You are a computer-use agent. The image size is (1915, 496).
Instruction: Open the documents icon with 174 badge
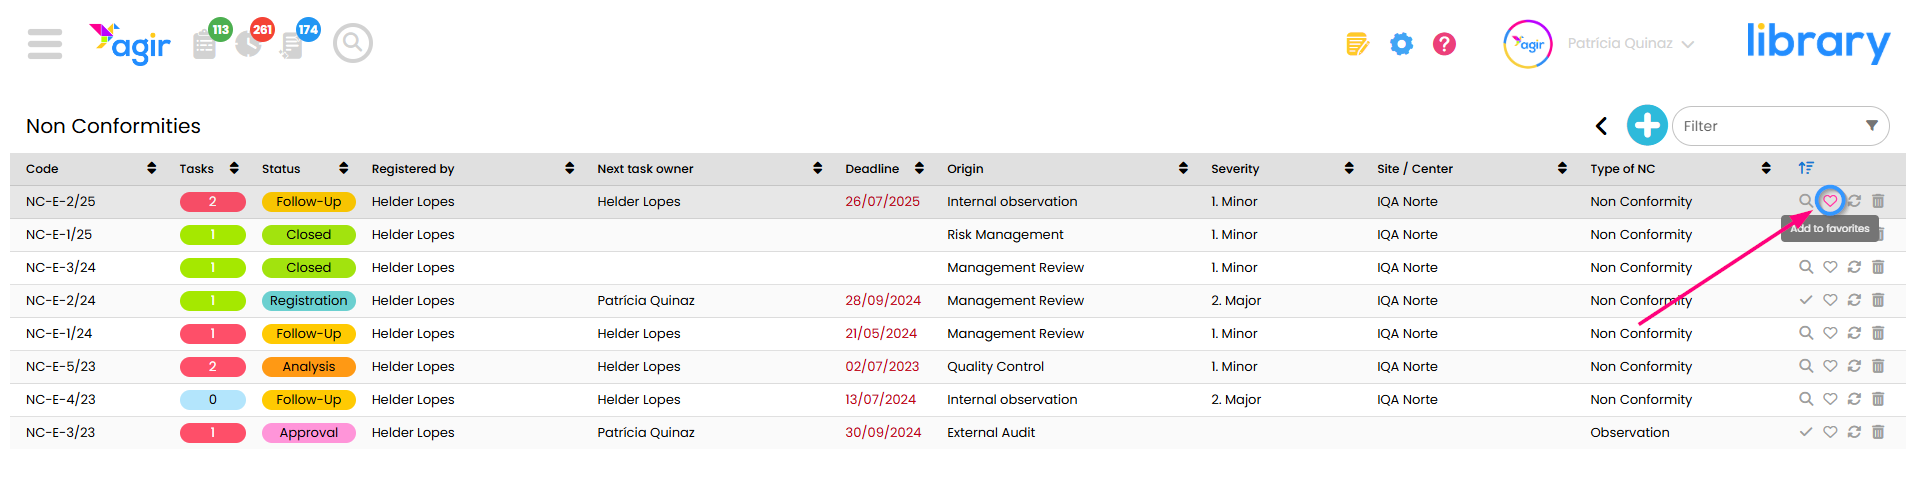point(292,45)
